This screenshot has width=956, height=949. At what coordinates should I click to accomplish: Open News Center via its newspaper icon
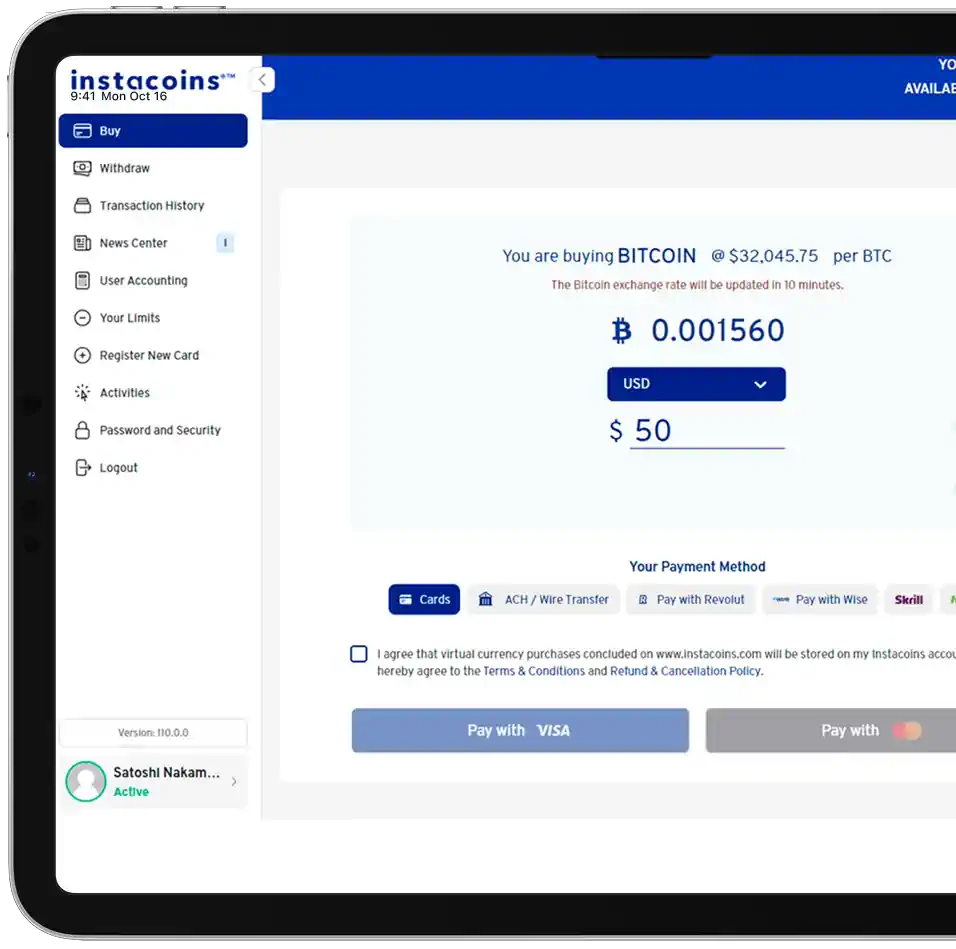[x=82, y=243]
